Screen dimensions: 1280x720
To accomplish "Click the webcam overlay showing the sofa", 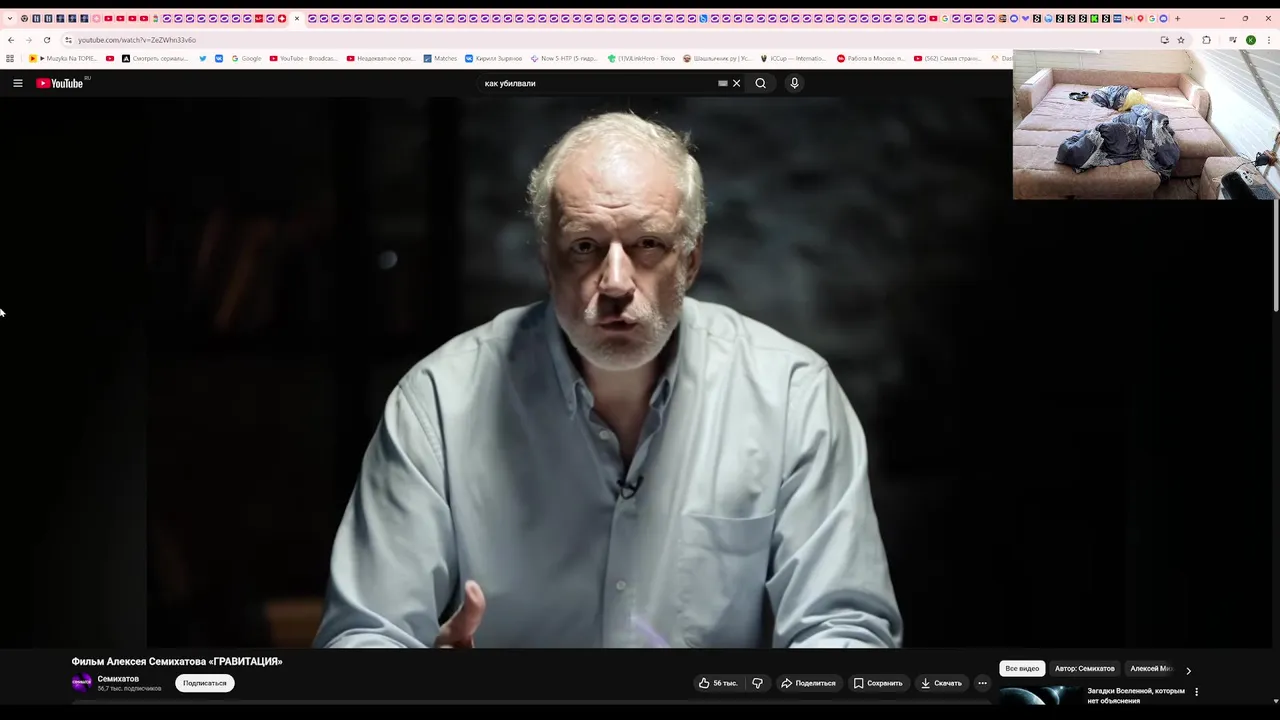I will click(x=1146, y=124).
